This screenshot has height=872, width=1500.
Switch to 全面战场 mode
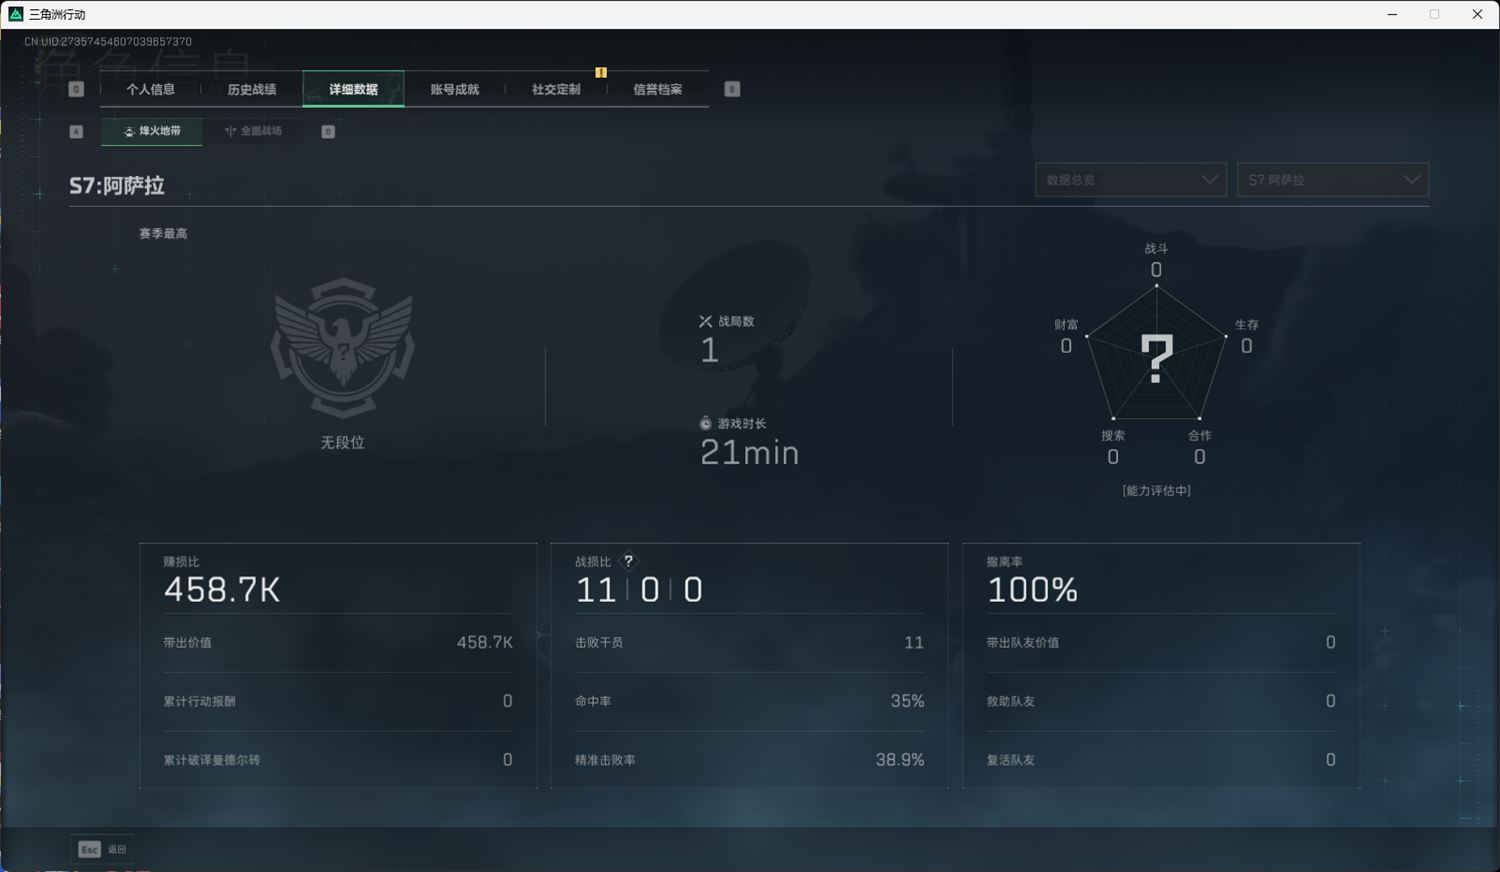[x=254, y=131]
